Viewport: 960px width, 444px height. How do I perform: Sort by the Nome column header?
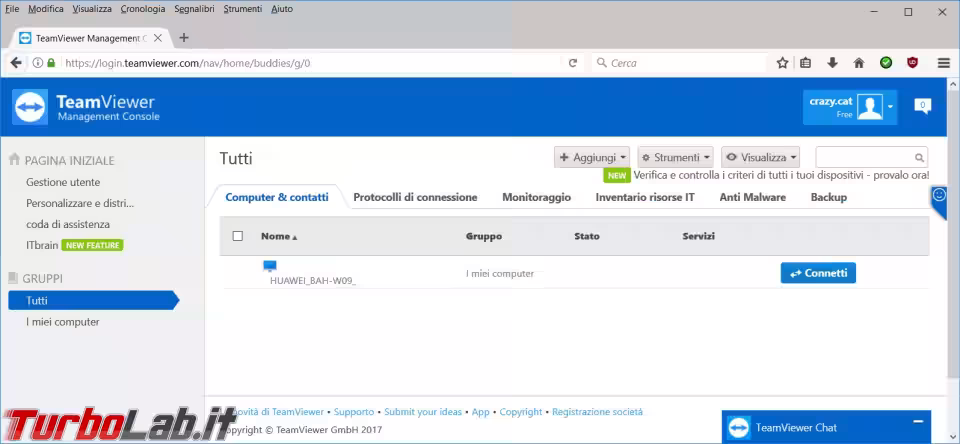coord(279,236)
